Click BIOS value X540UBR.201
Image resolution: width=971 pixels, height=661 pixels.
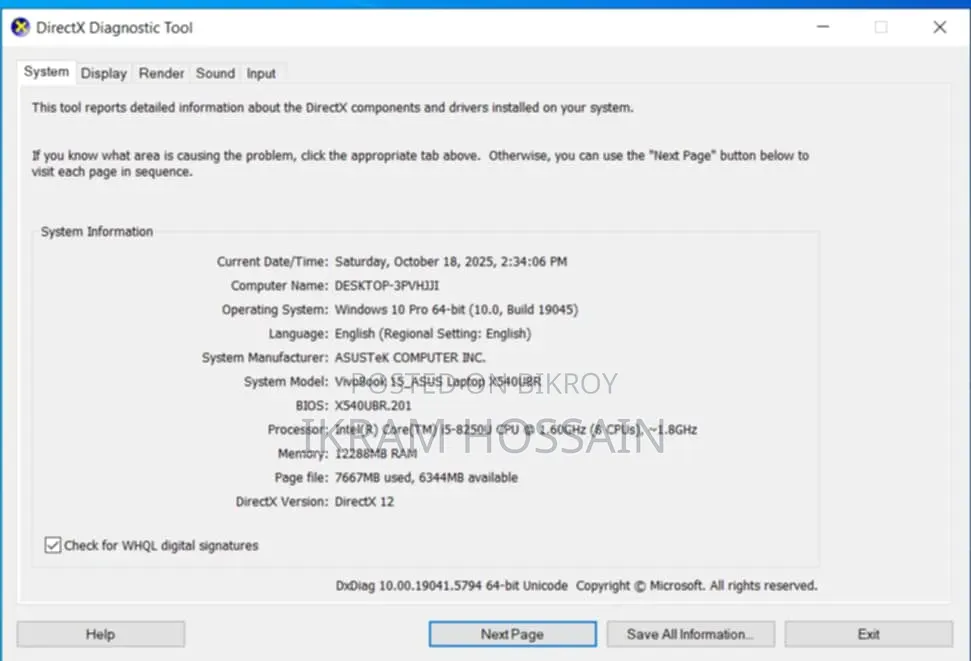(373, 405)
